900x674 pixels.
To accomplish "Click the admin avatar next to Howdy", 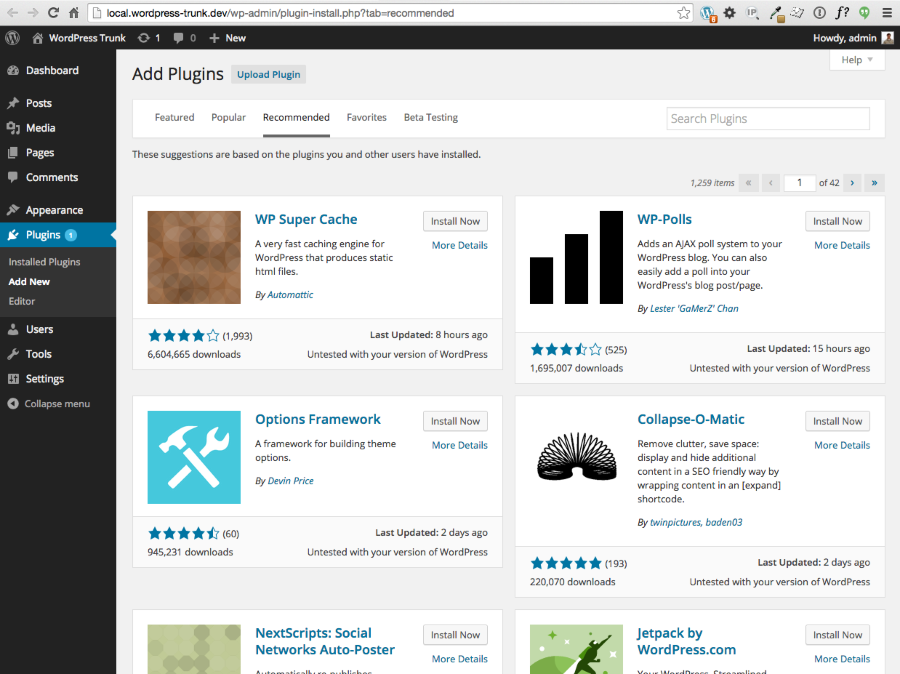I will [887, 38].
